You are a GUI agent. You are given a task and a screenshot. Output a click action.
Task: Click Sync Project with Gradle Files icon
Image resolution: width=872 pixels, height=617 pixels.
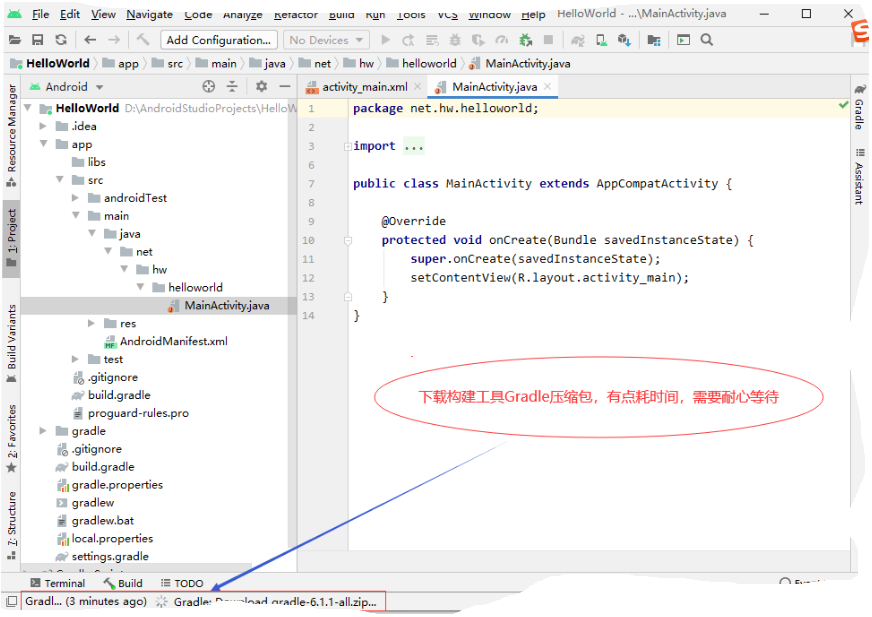pyautogui.click(x=578, y=40)
